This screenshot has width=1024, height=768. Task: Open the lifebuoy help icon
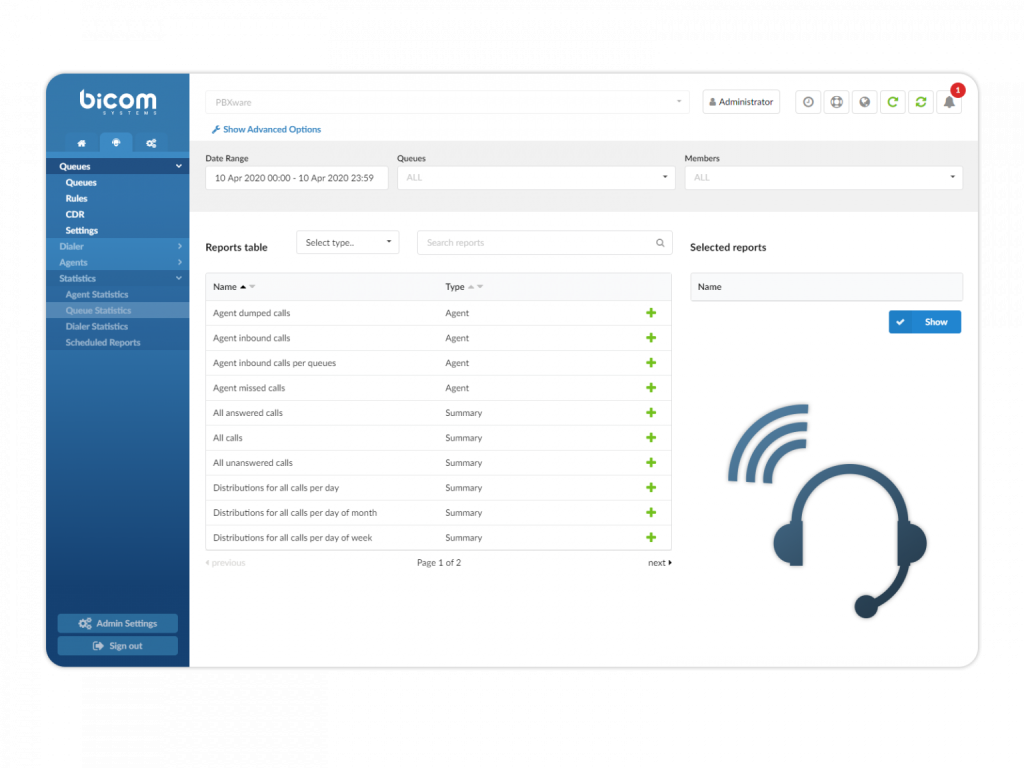(836, 102)
